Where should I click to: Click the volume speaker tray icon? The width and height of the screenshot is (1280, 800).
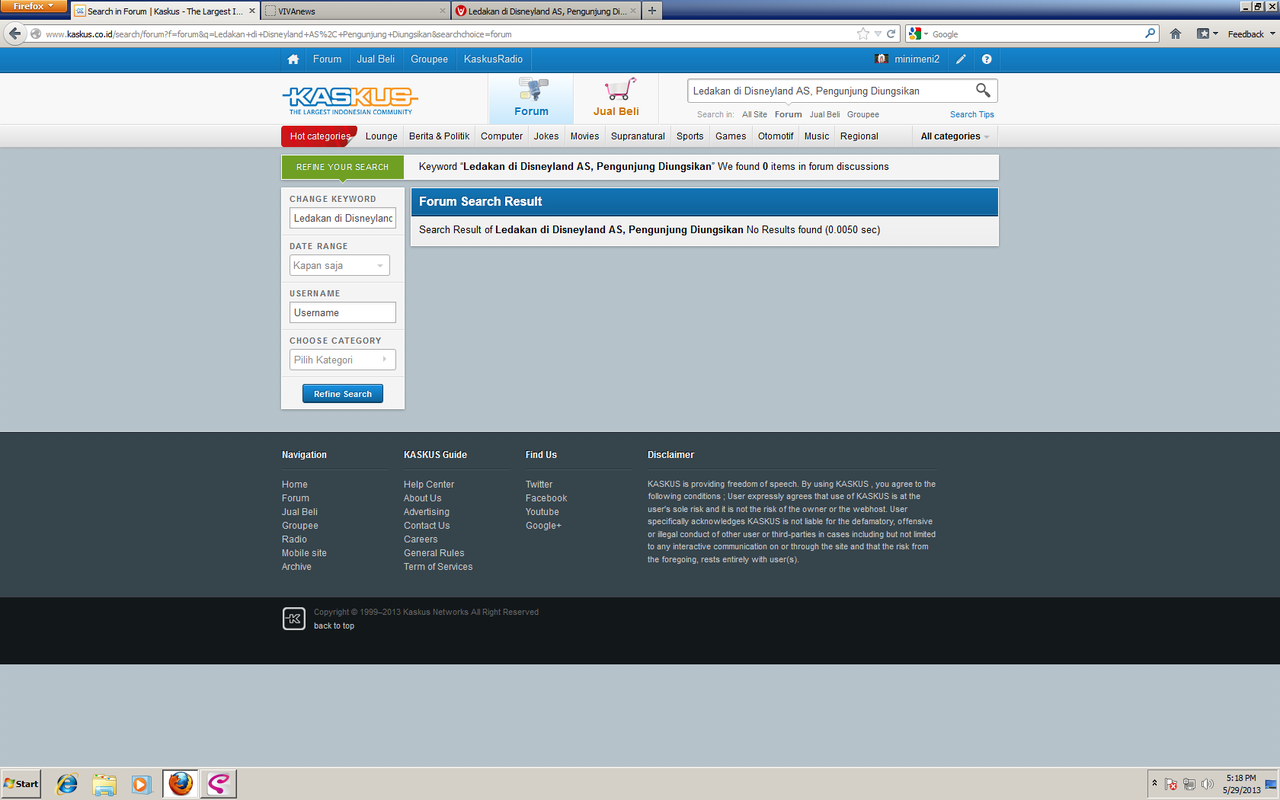[1207, 784]
